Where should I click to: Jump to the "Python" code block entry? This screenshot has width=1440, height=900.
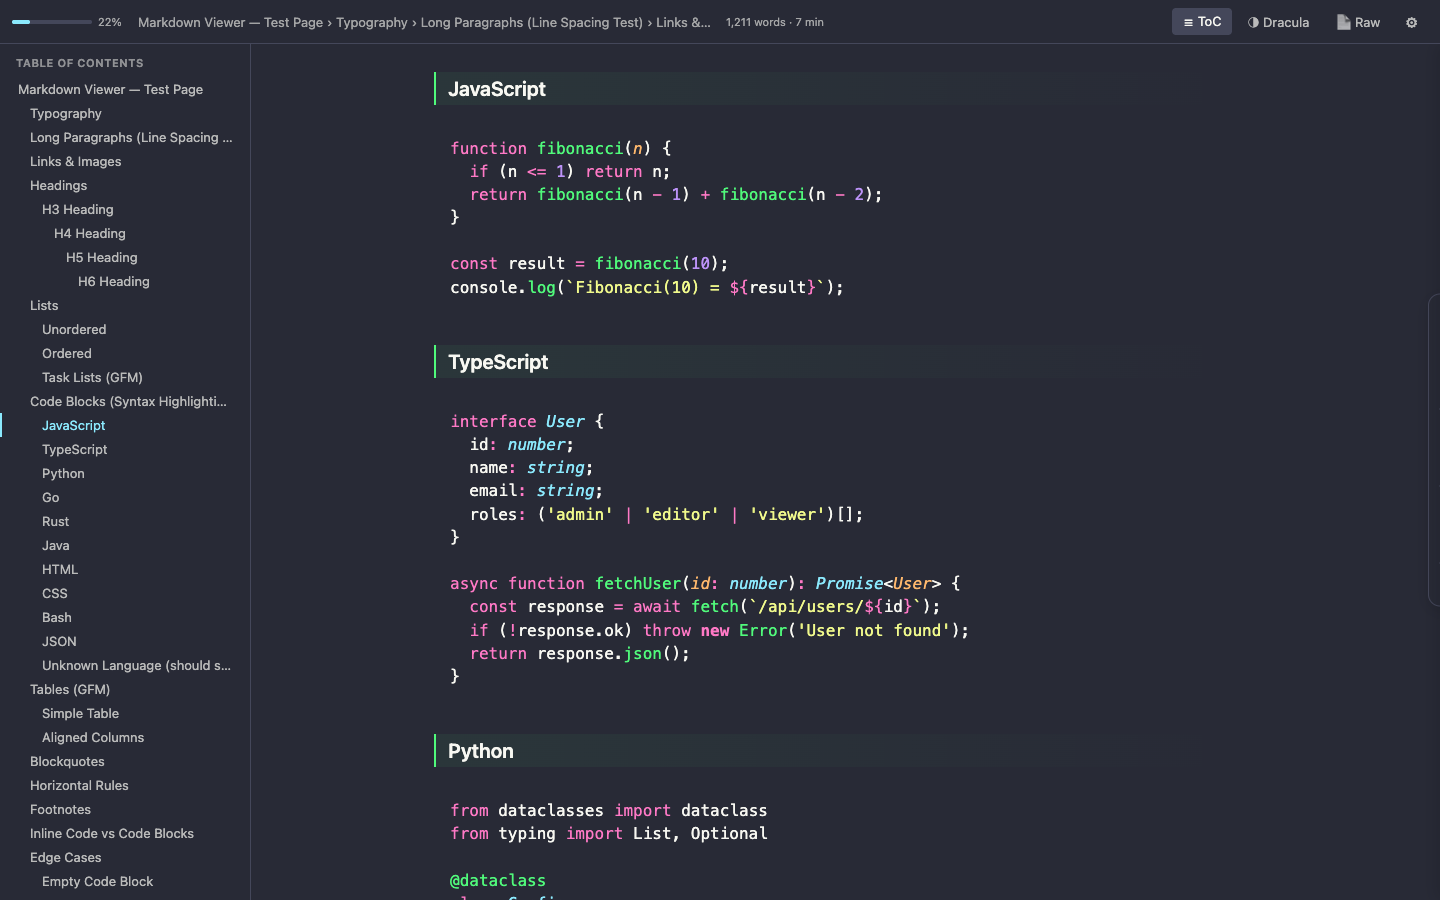[63, 473]
